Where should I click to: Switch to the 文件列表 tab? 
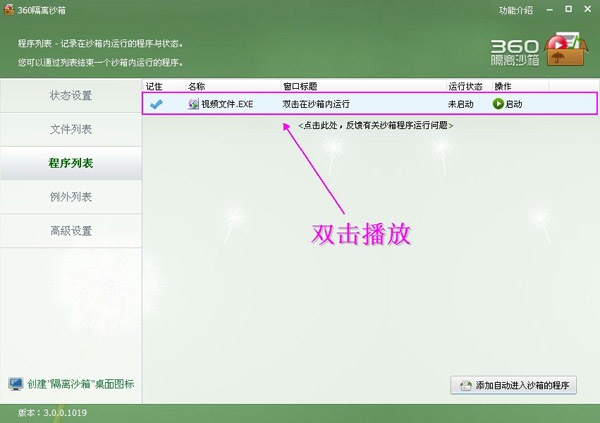click(71, 129)
